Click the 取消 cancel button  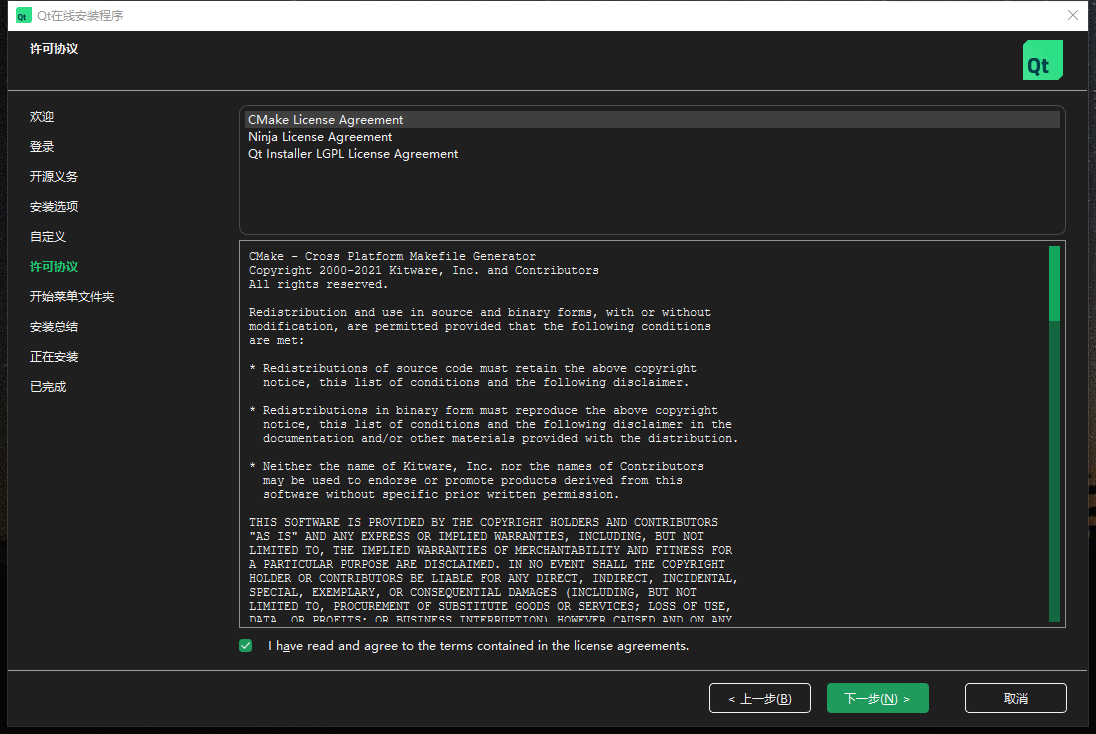pos(1016,698)
